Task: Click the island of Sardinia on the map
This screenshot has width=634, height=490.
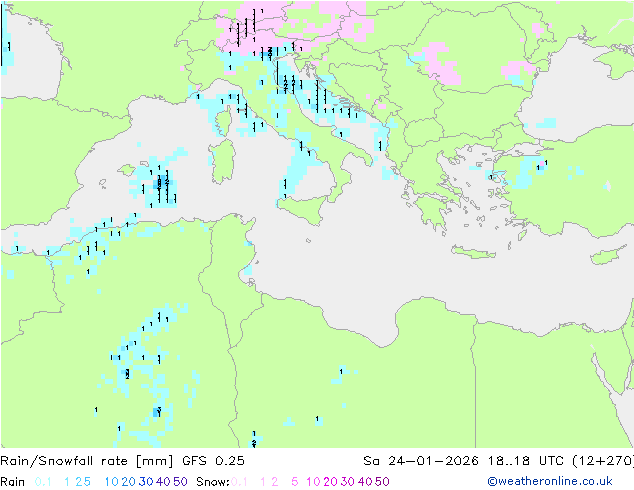Action: point(224,162)
